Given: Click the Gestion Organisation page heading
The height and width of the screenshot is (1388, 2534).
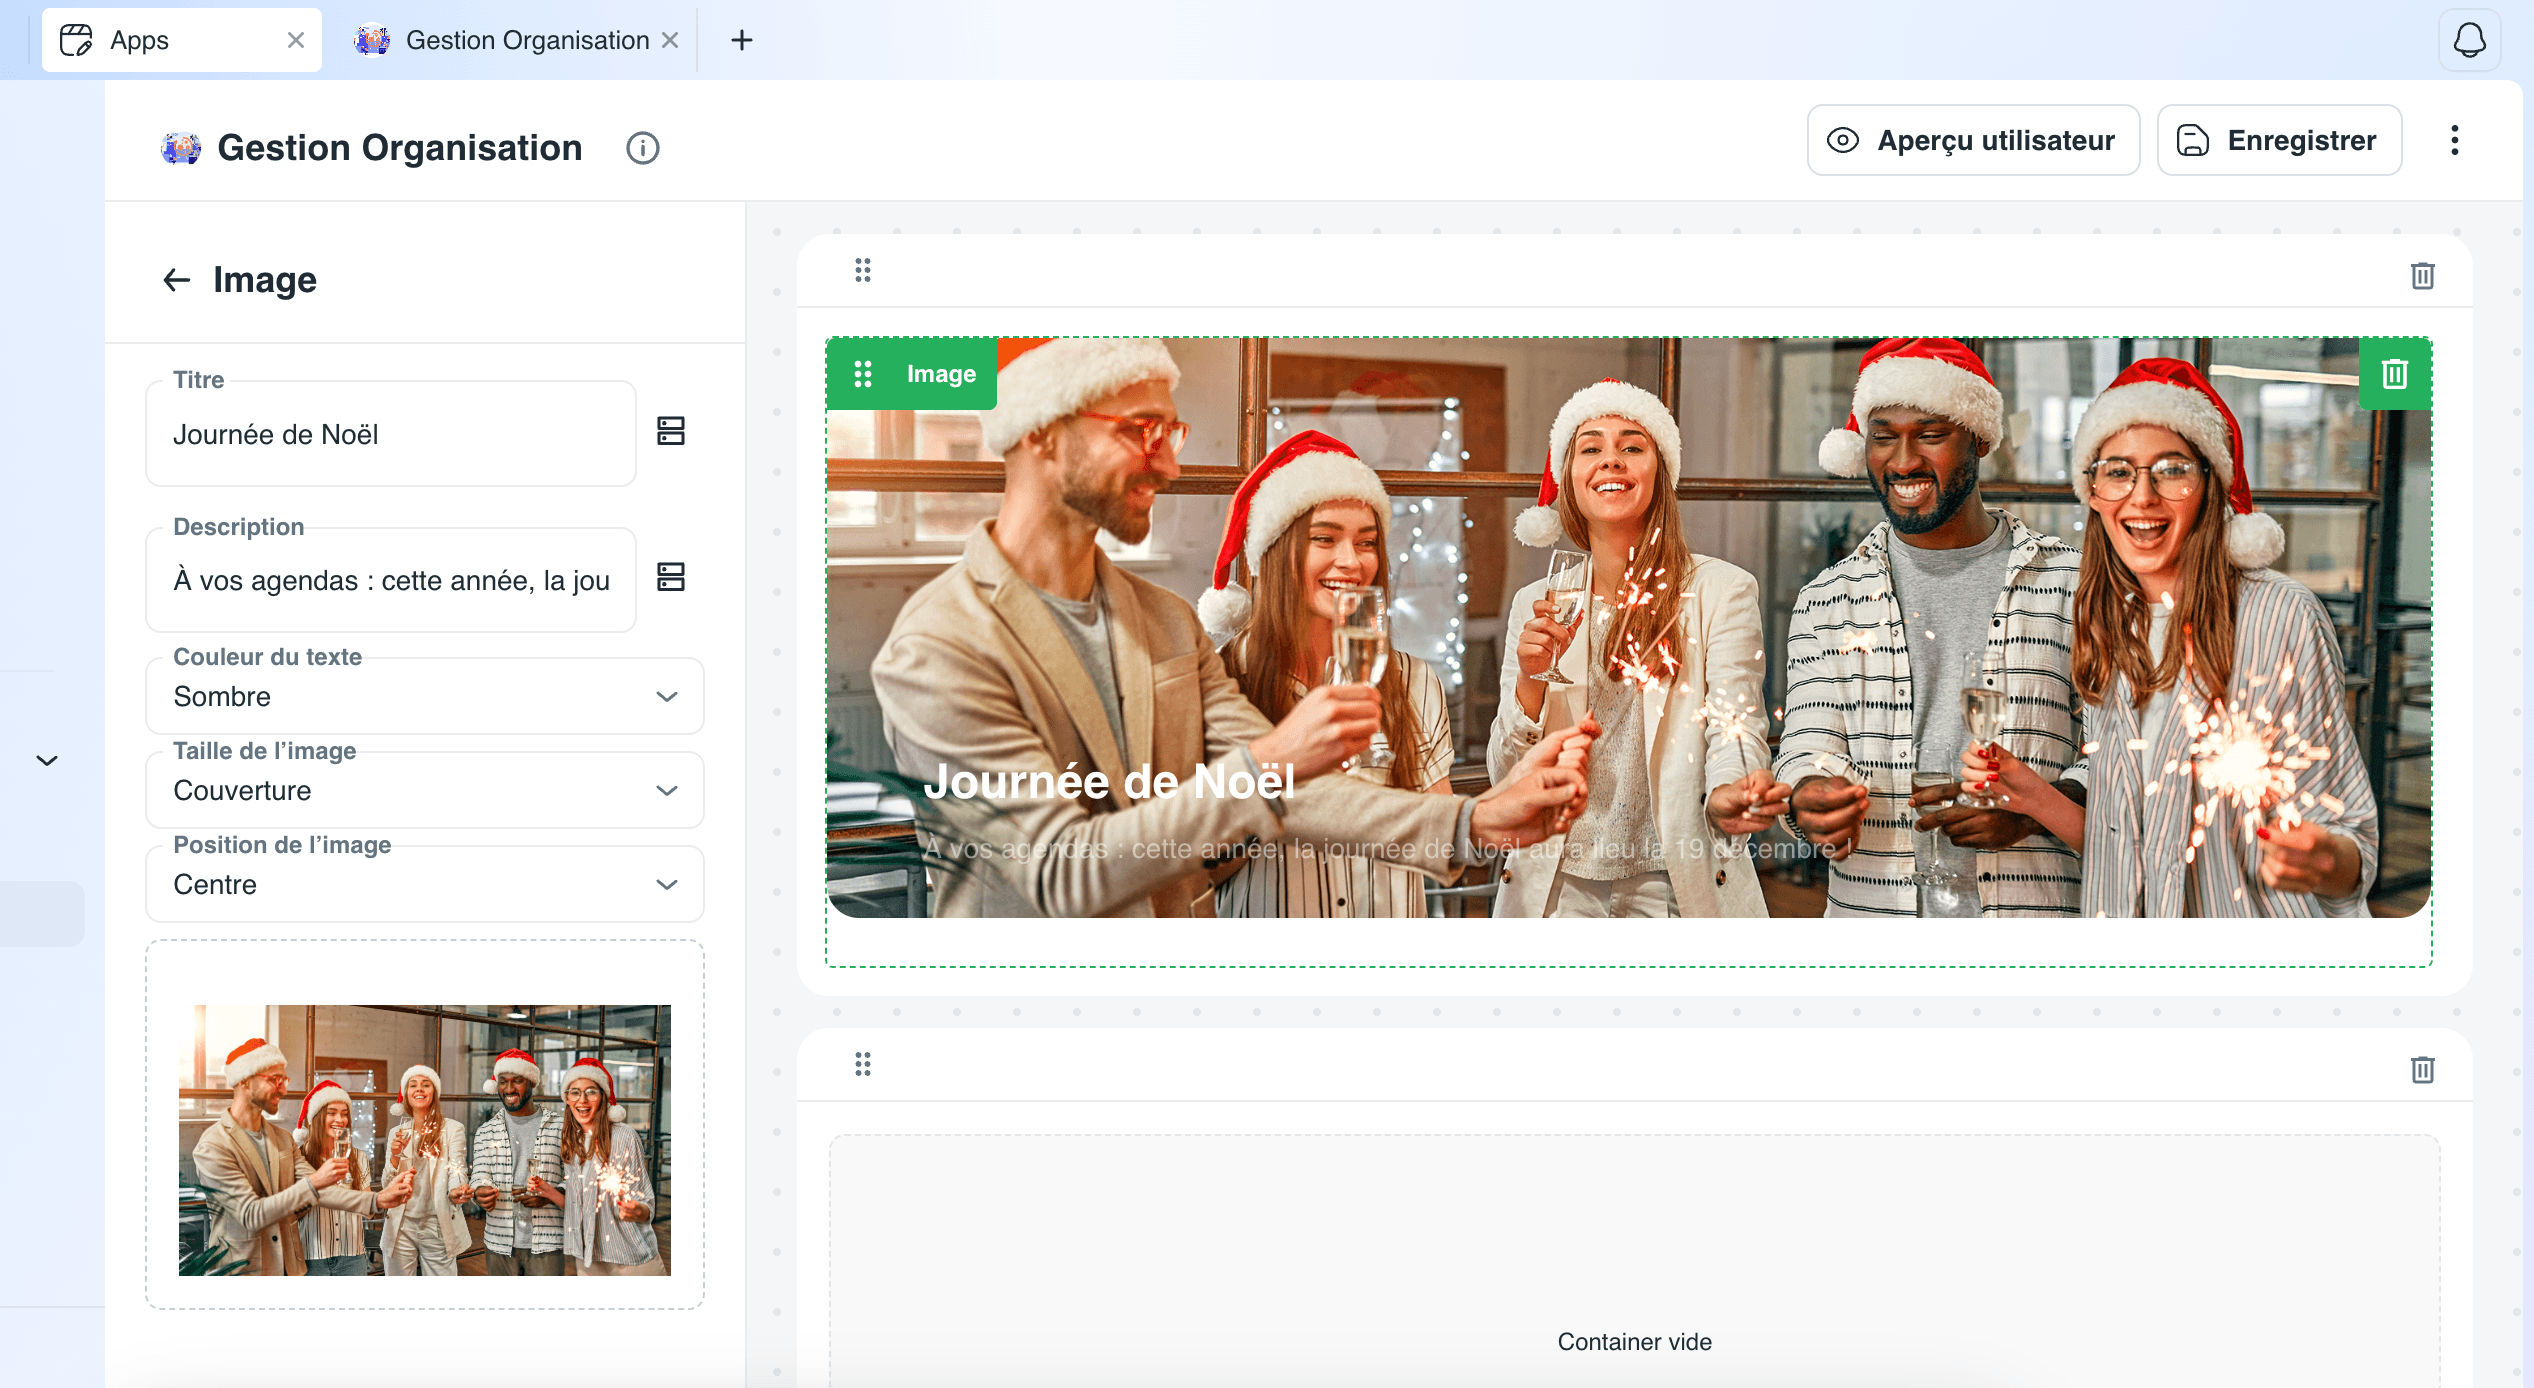Looking at the screenshot, I should pos(400,148).
